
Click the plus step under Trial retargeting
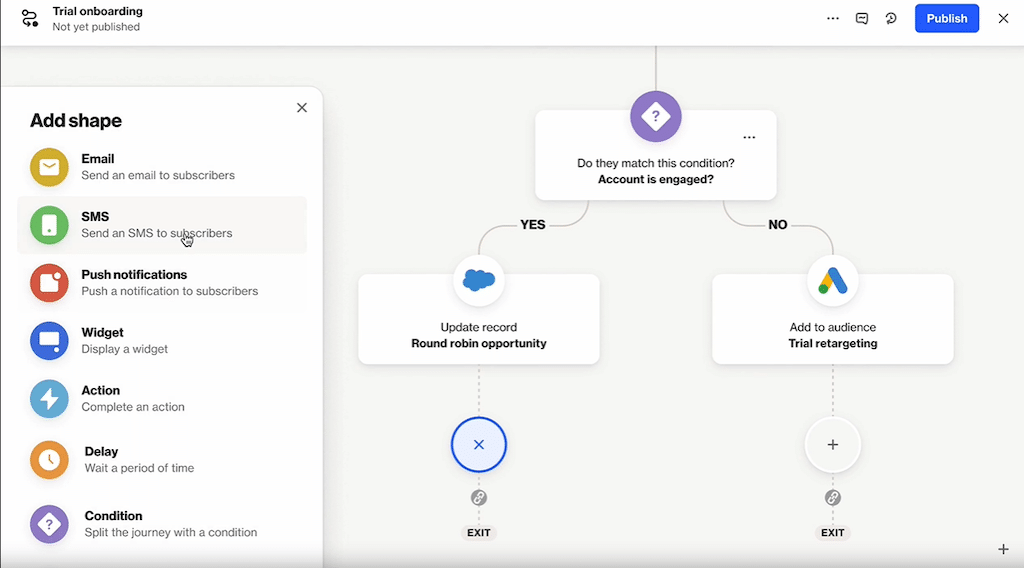click(x=832, y=445)
